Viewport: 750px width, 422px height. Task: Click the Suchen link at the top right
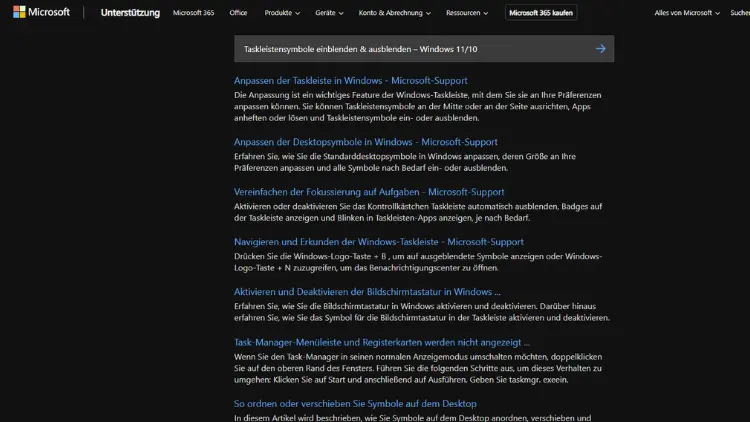tap(740, 13)
